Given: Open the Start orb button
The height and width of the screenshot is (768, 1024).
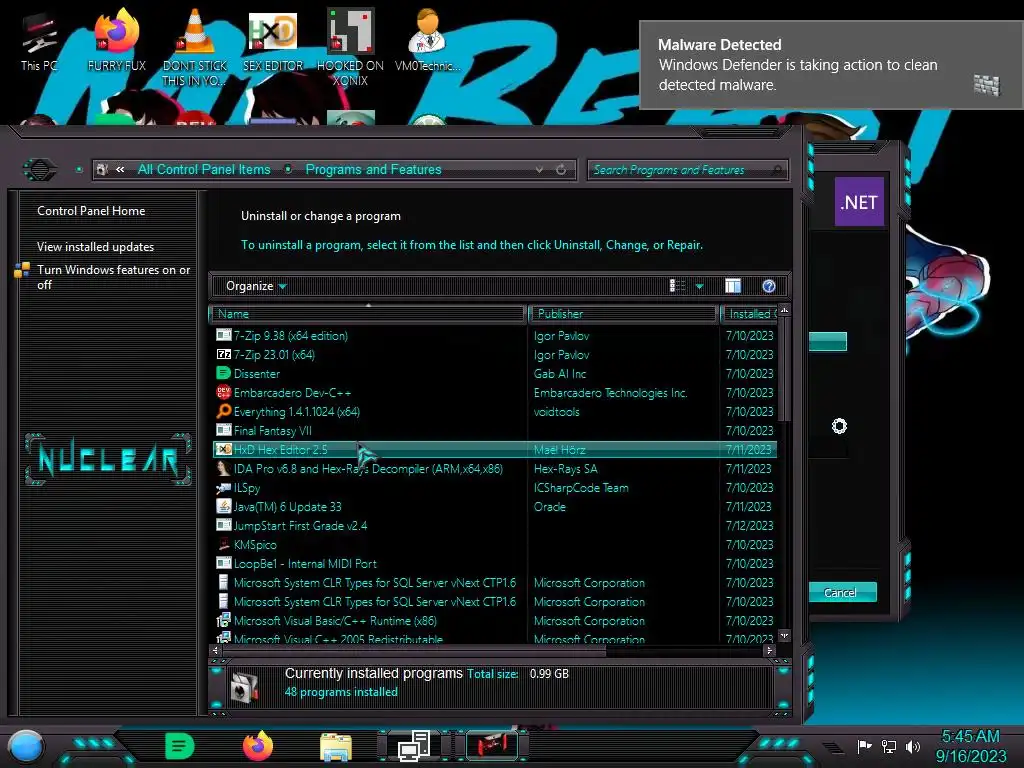Looking at the screenshot, I should (x=26, y=746).
